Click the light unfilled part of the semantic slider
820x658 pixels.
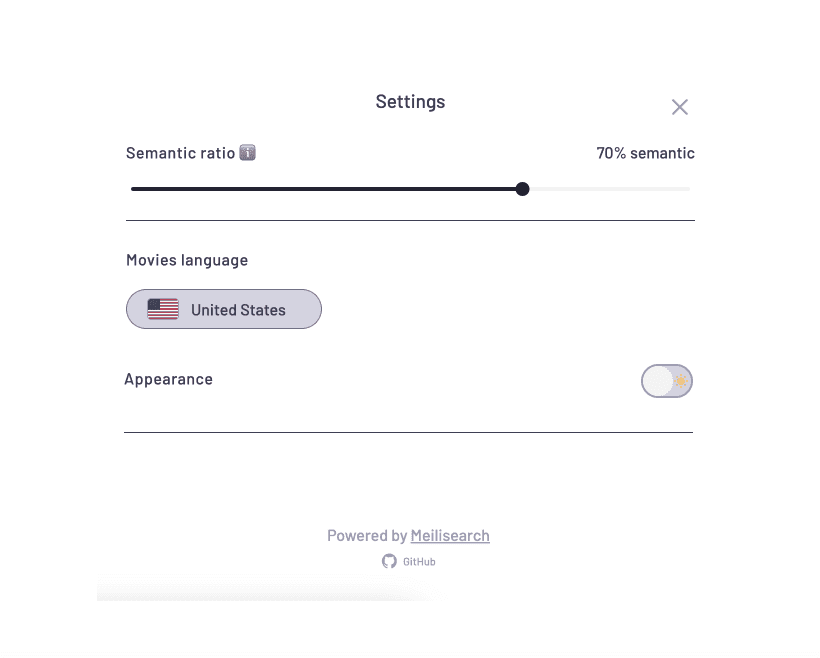[x=610, y=189]
